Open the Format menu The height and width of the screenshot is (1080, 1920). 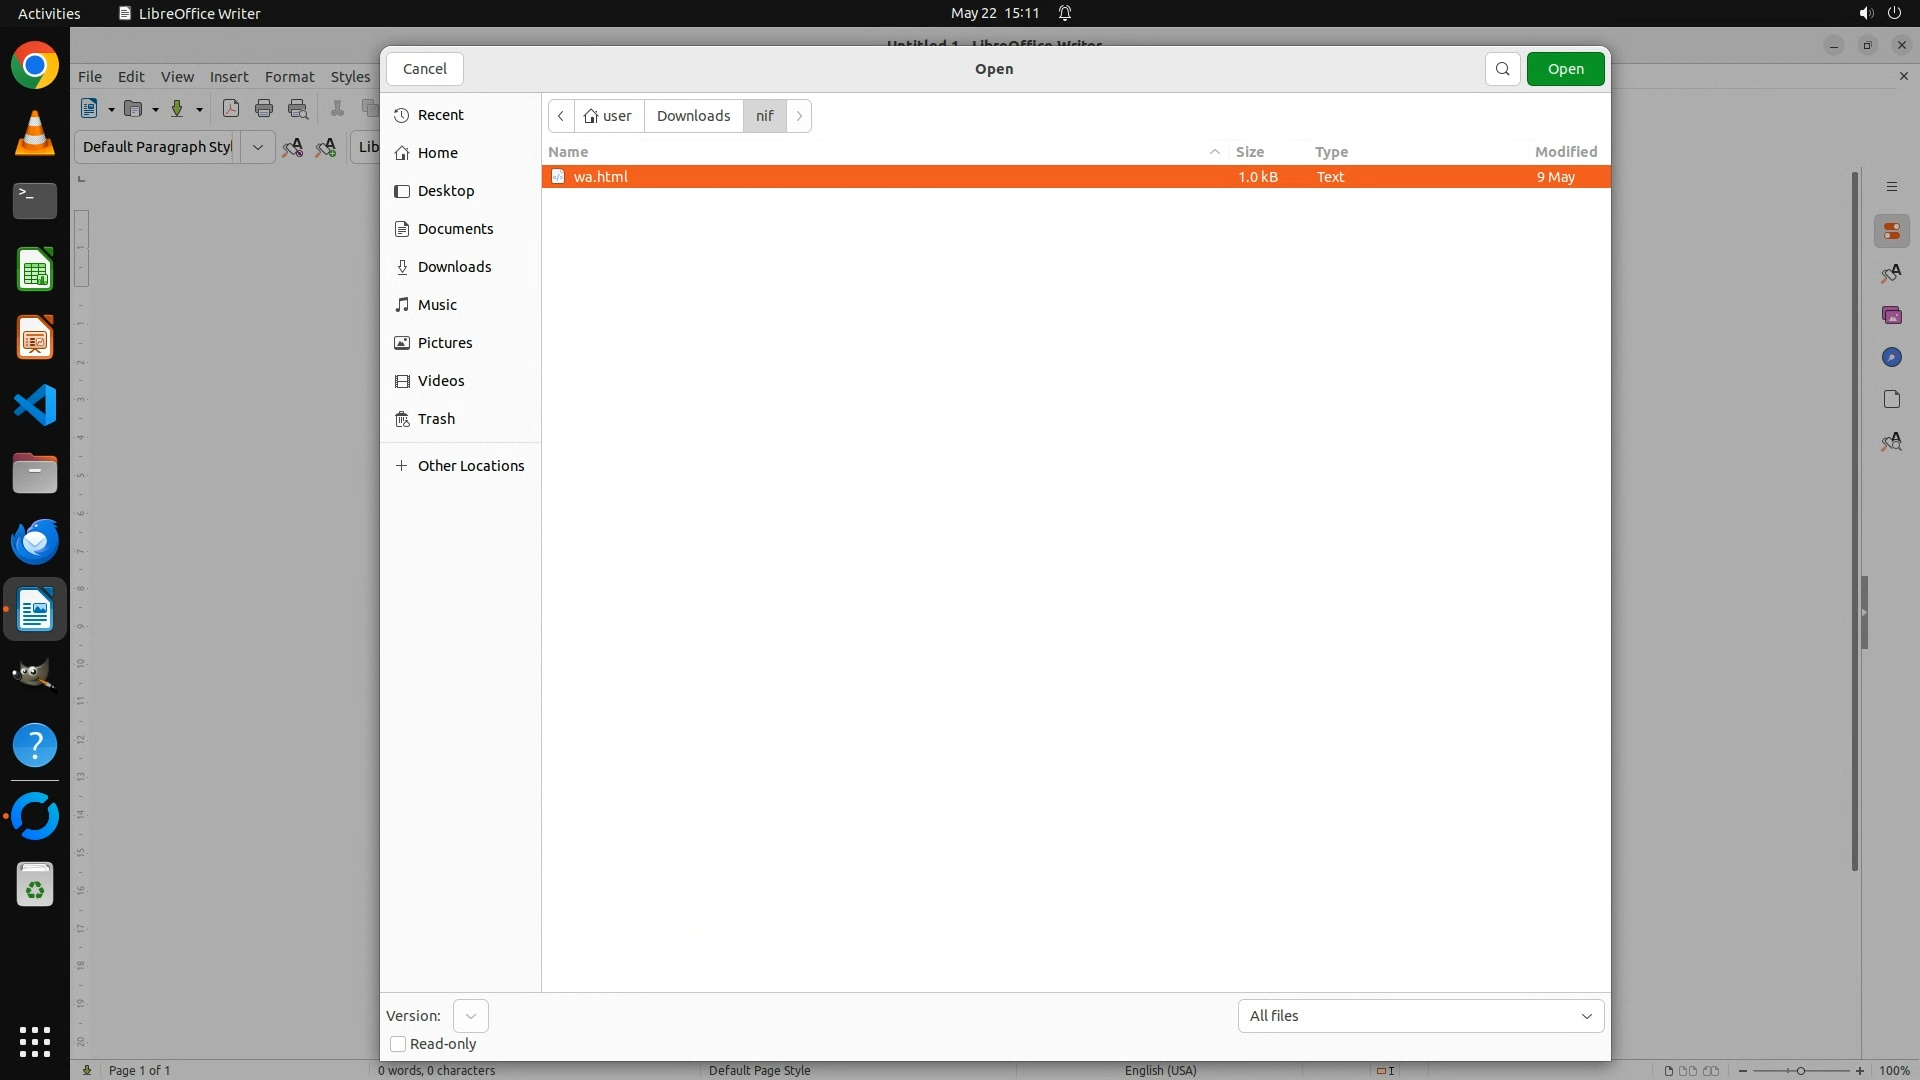(289, 77)
